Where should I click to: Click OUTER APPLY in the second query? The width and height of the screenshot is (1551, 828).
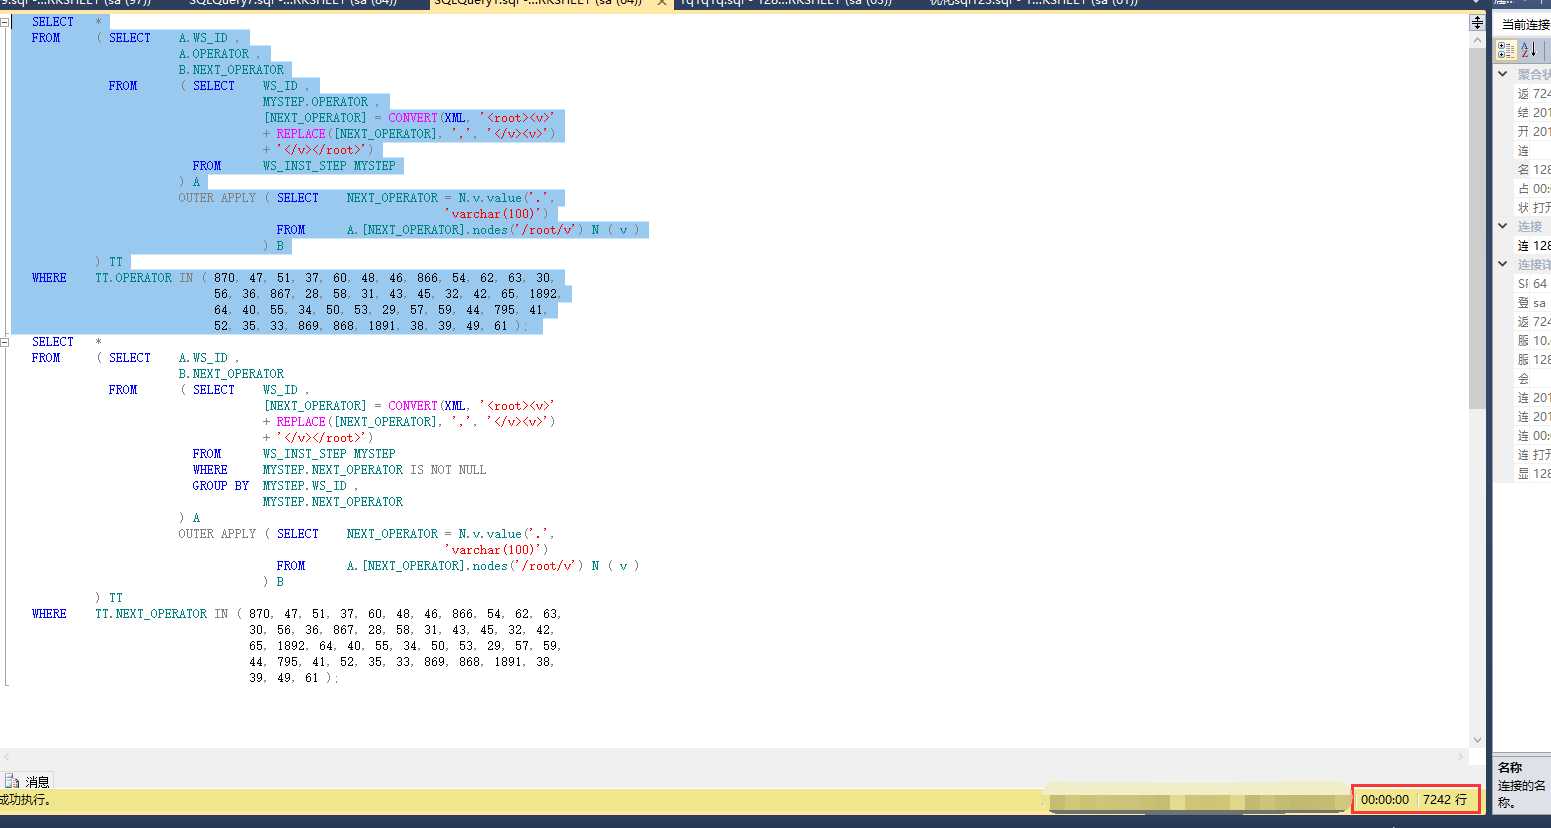coord(217,534)
